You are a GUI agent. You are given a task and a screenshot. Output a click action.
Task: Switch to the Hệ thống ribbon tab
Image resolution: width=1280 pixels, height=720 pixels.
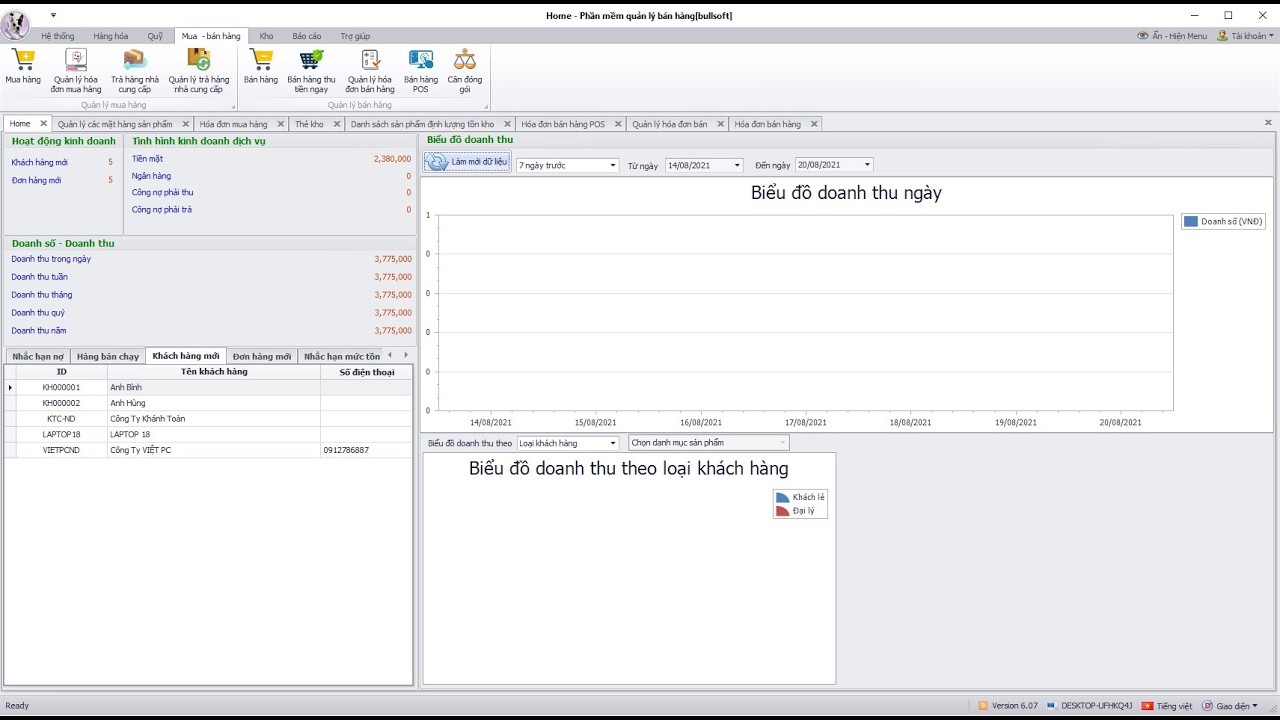tap(58, 36)
